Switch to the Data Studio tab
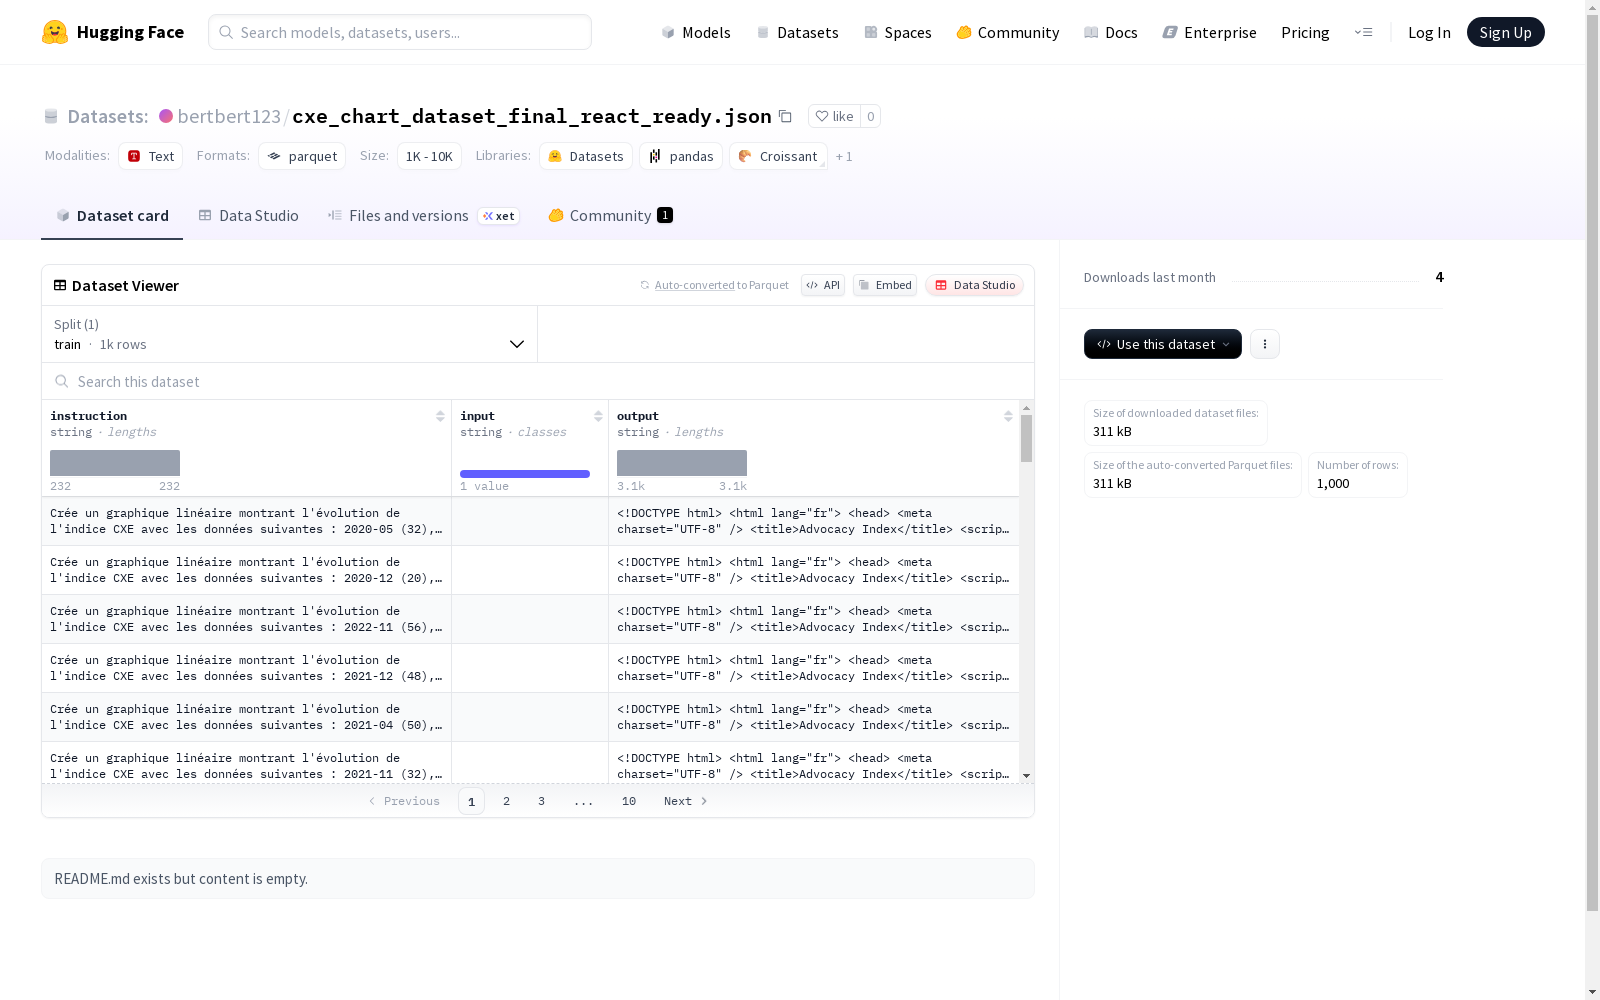Image resolution: width=1600 pixels, height=1000 pixels. click(x=248, y=215)
